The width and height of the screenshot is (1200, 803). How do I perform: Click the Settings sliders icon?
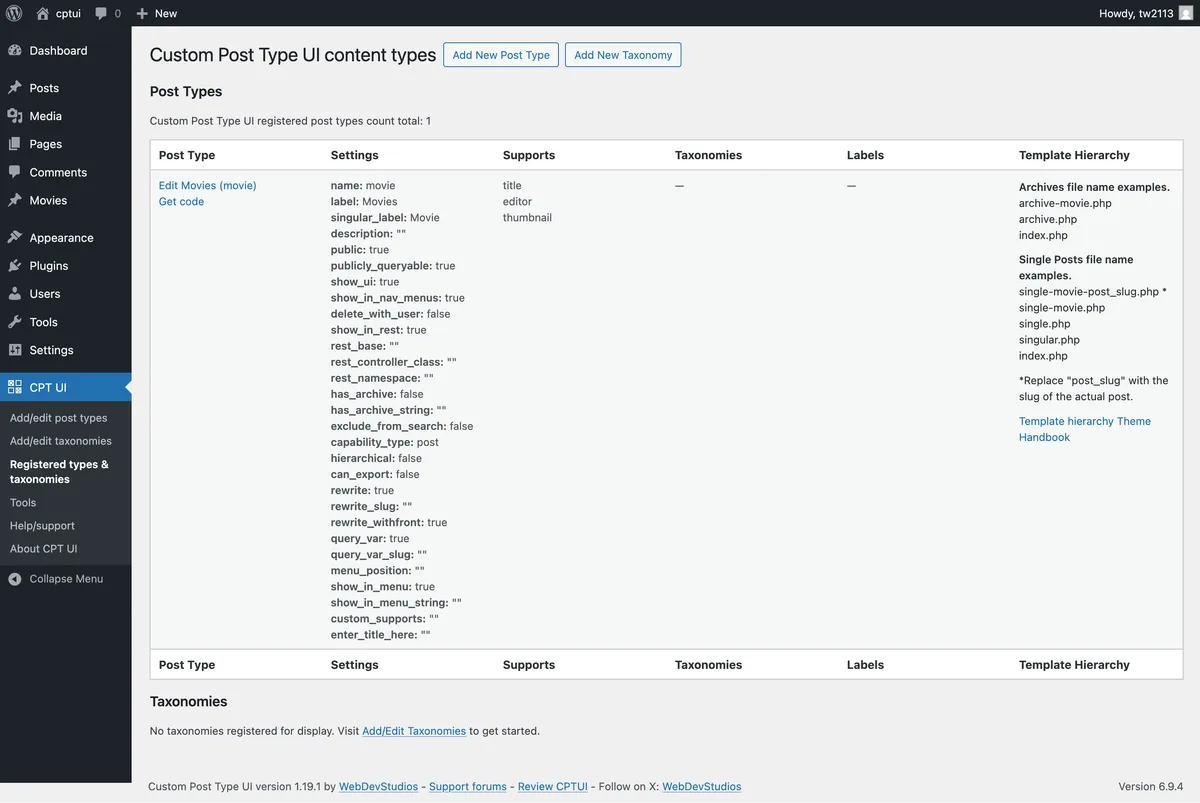coord(15,350)
